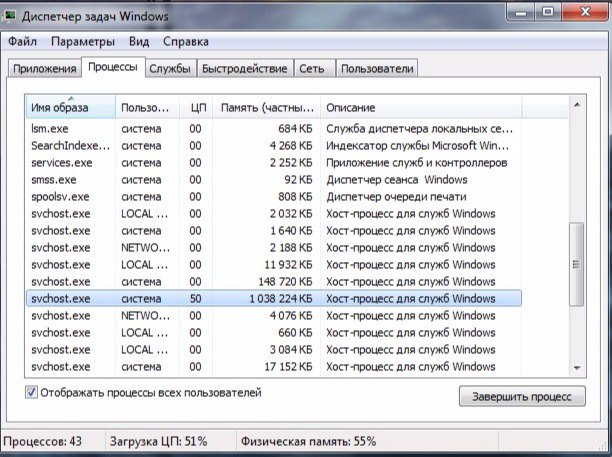This screenshot has height=457, width=612.
Task: Click the 684 КБ memory cell
Action: [295, 128]
